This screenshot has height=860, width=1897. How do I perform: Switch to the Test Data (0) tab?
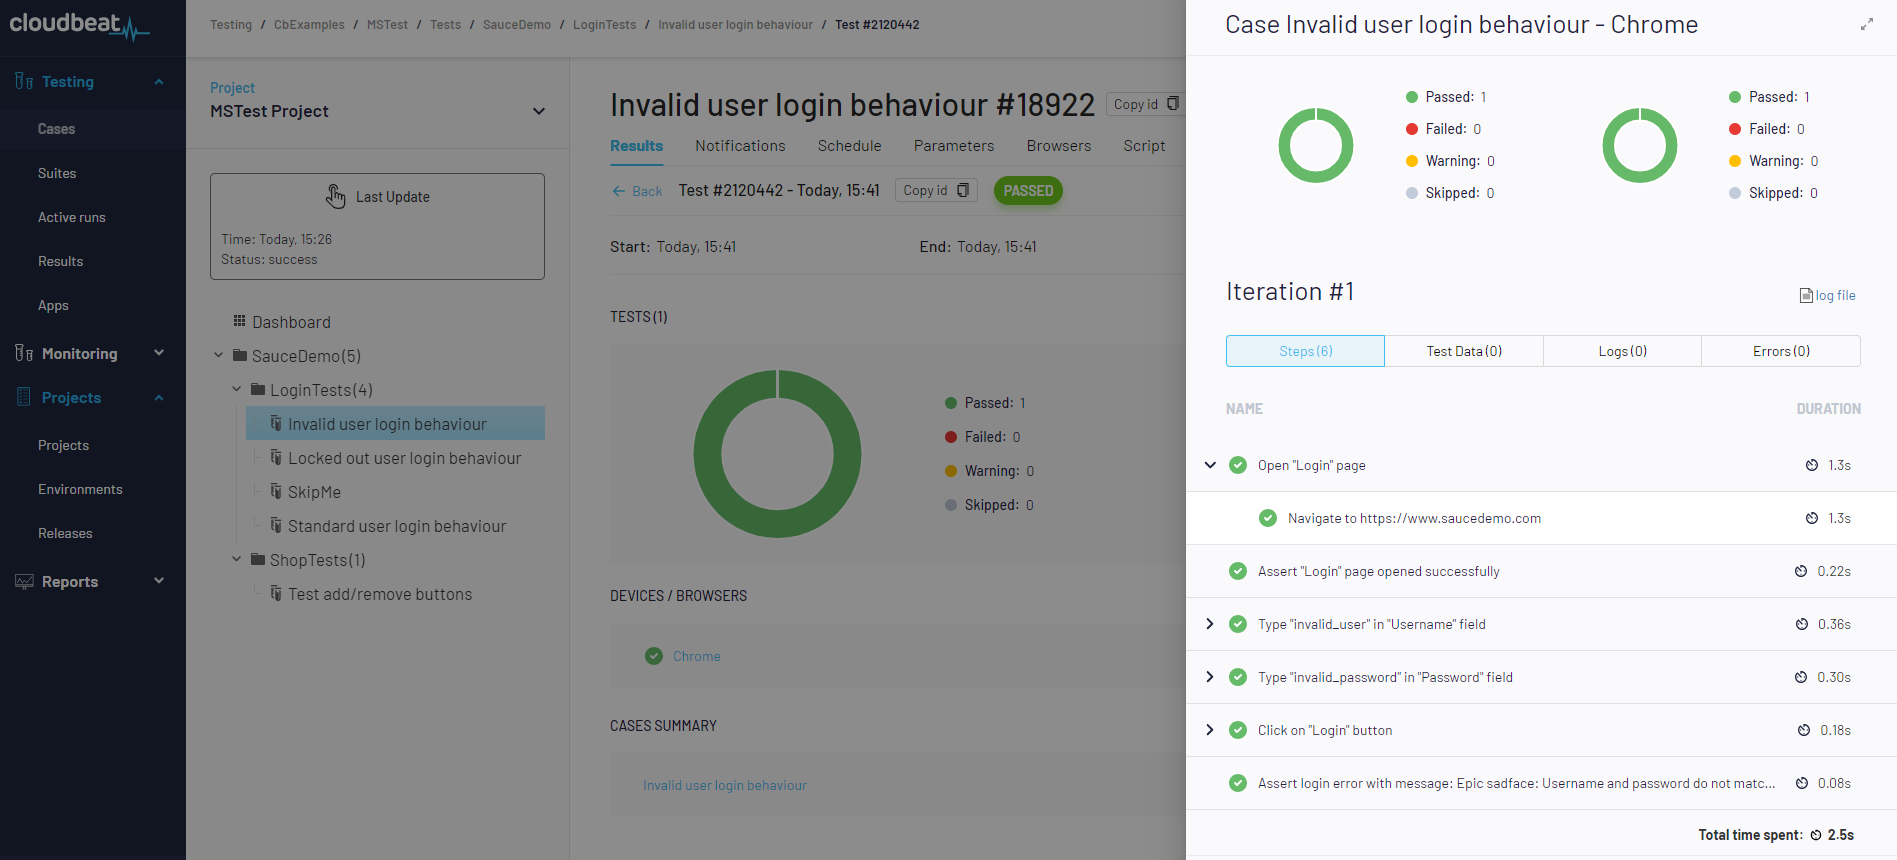tap(1464, 351)
